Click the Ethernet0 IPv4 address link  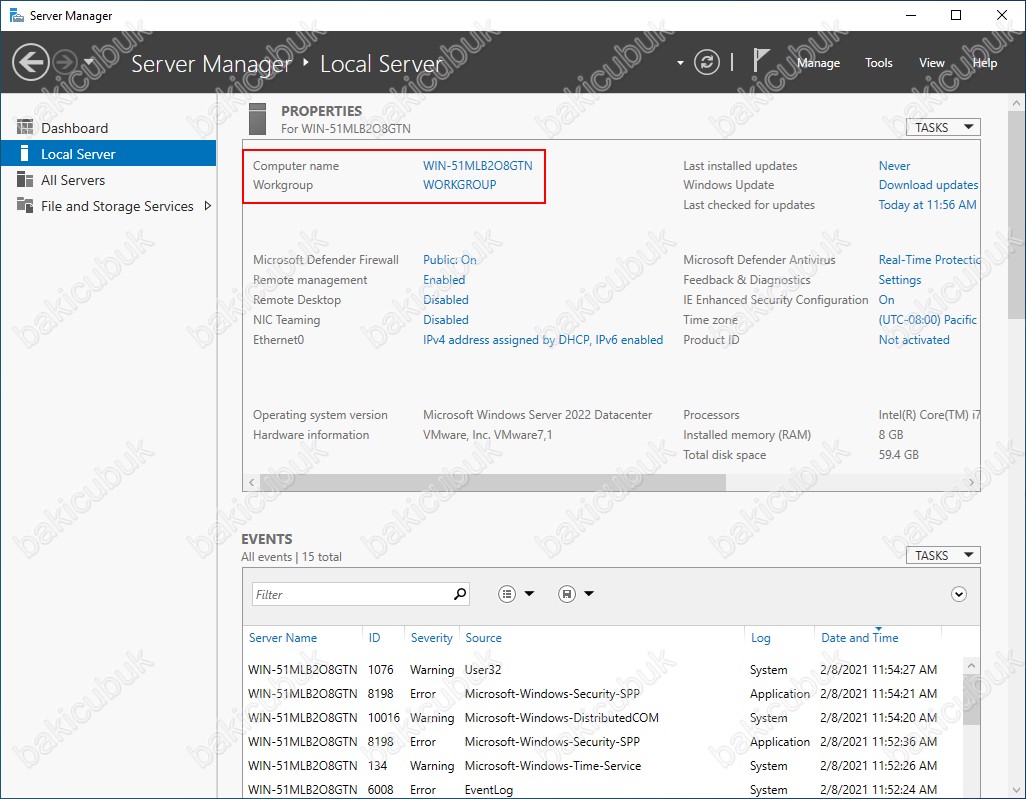543,340
